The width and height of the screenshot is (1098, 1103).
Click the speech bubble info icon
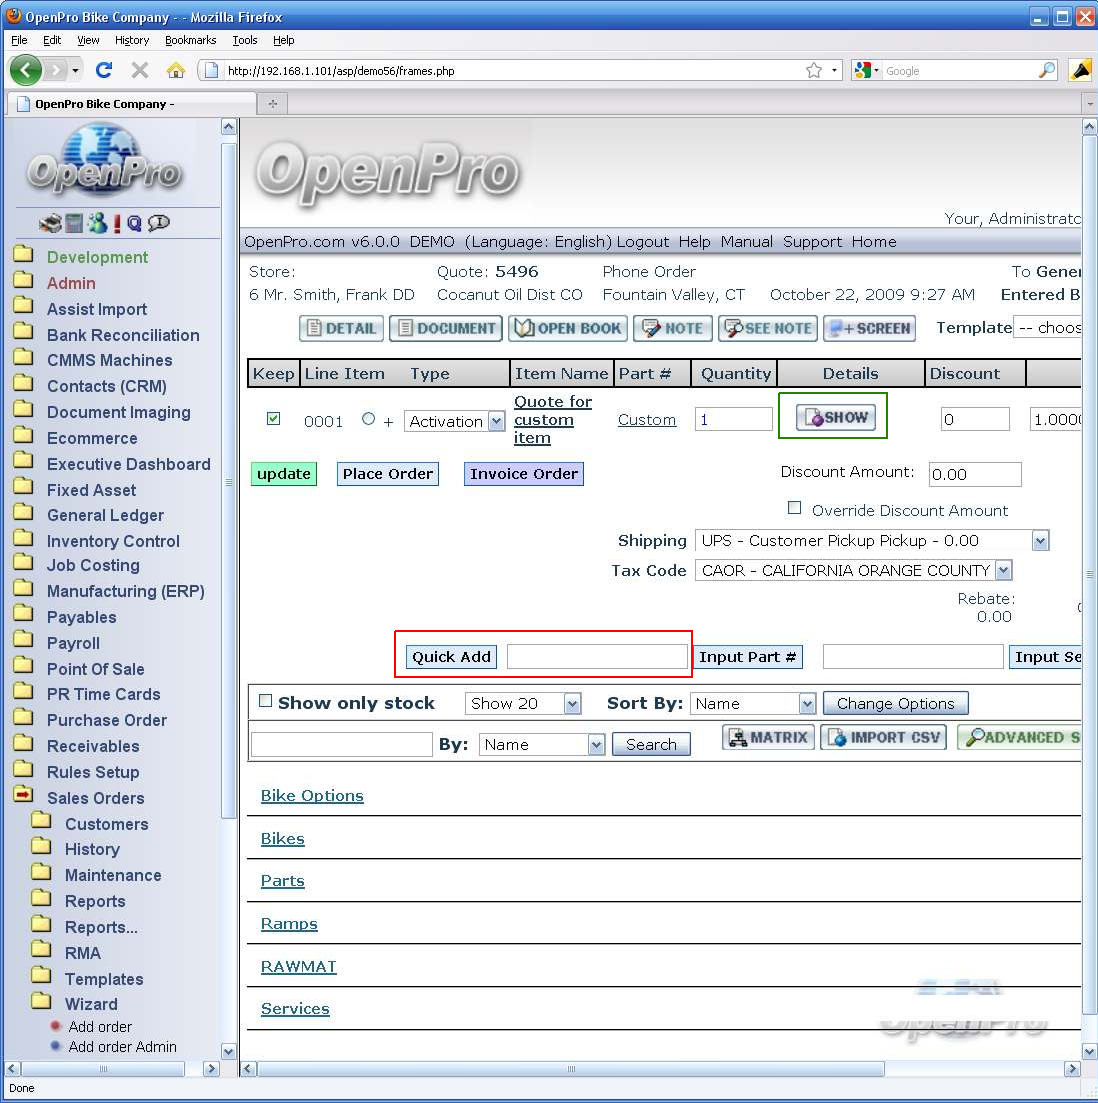158,223
